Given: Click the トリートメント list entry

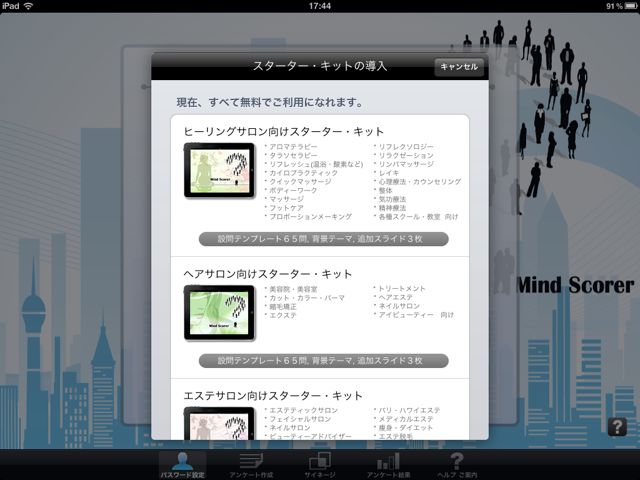Looking at the screenshot, I should 400,289.
